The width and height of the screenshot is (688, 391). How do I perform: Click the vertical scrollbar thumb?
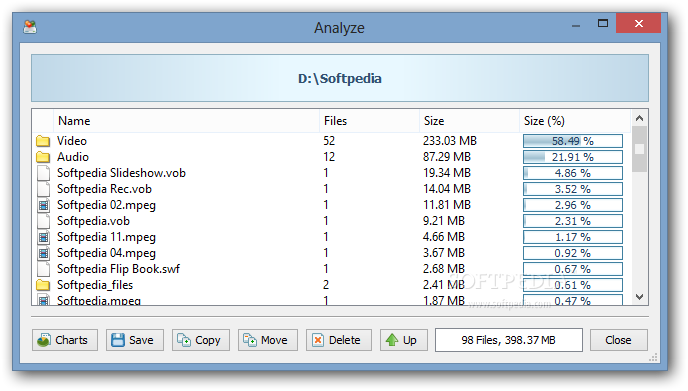[x=639, y=149]
